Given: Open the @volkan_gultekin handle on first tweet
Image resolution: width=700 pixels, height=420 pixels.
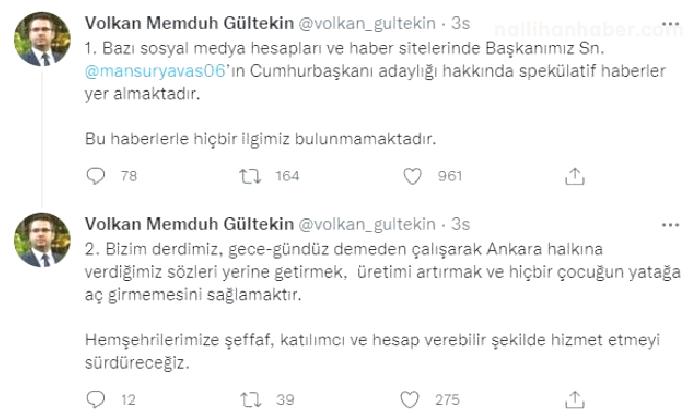Looking at the screenshot, I should click(367, 23).
